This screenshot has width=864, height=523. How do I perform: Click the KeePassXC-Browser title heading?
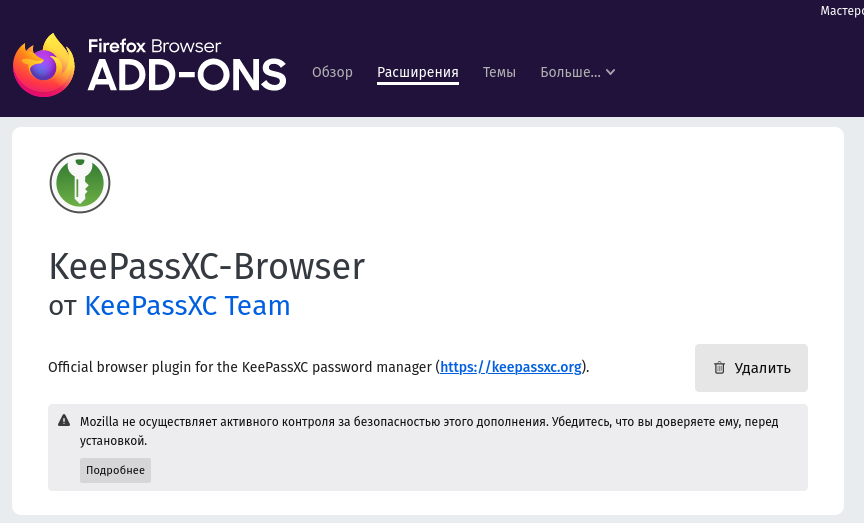207,266
